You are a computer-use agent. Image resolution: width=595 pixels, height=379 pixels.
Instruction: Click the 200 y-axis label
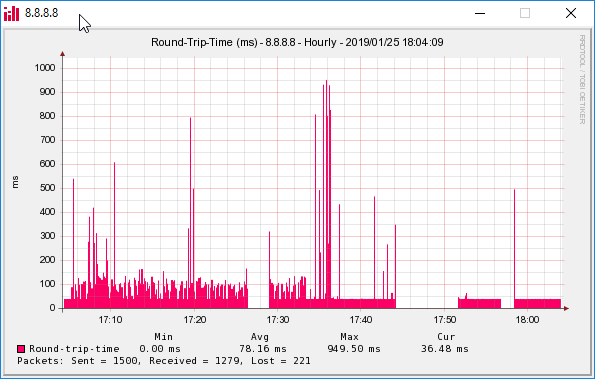click(47, 260)
